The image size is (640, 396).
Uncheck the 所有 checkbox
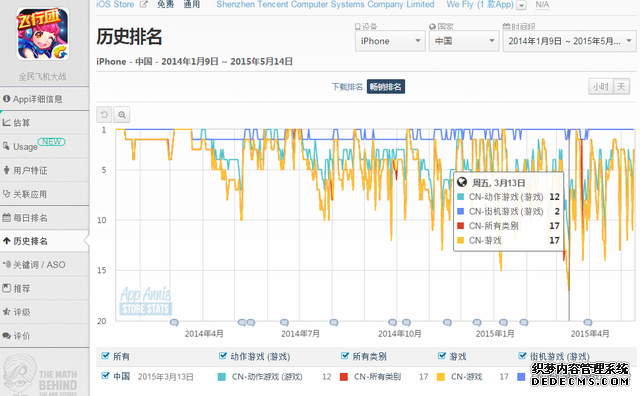pyautogui.click(x=105, y=356)
